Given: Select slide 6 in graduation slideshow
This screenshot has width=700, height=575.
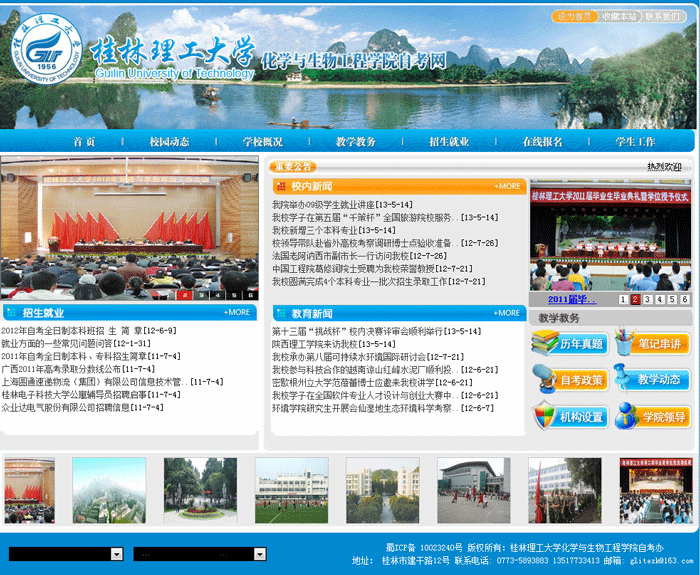Looking at the screenshot, I should tap(684, 299).
